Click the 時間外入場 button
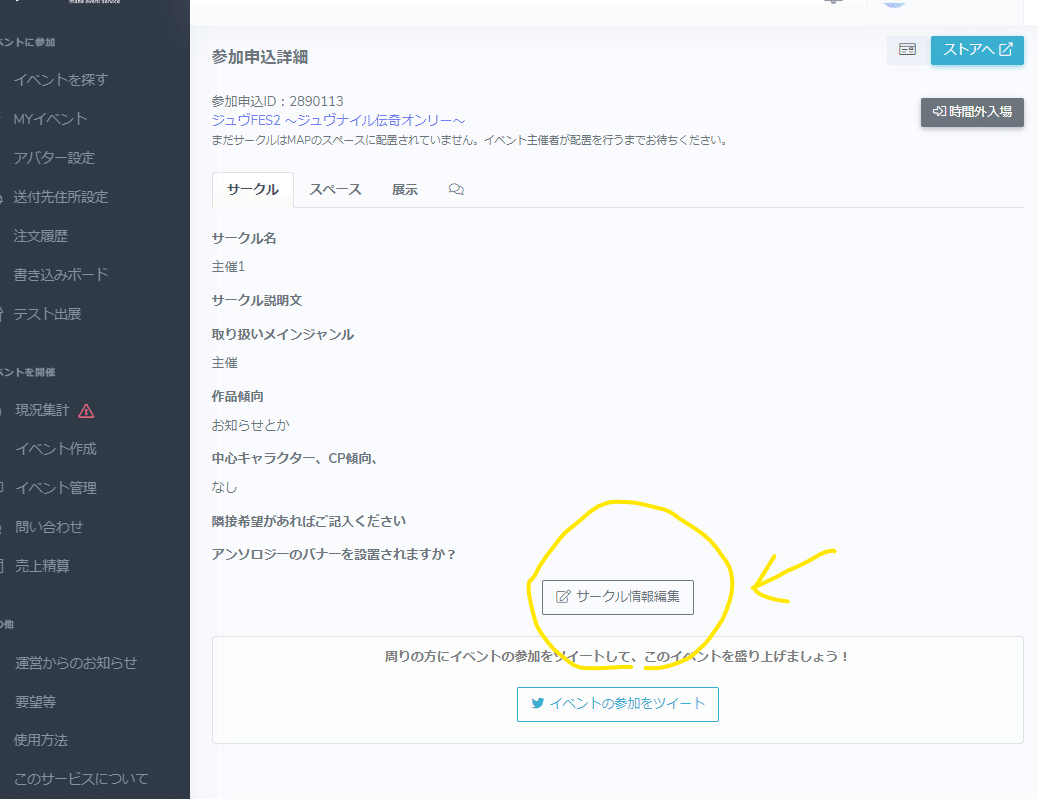Viewport: 1038px width, 799px height. tap(972, 112)
